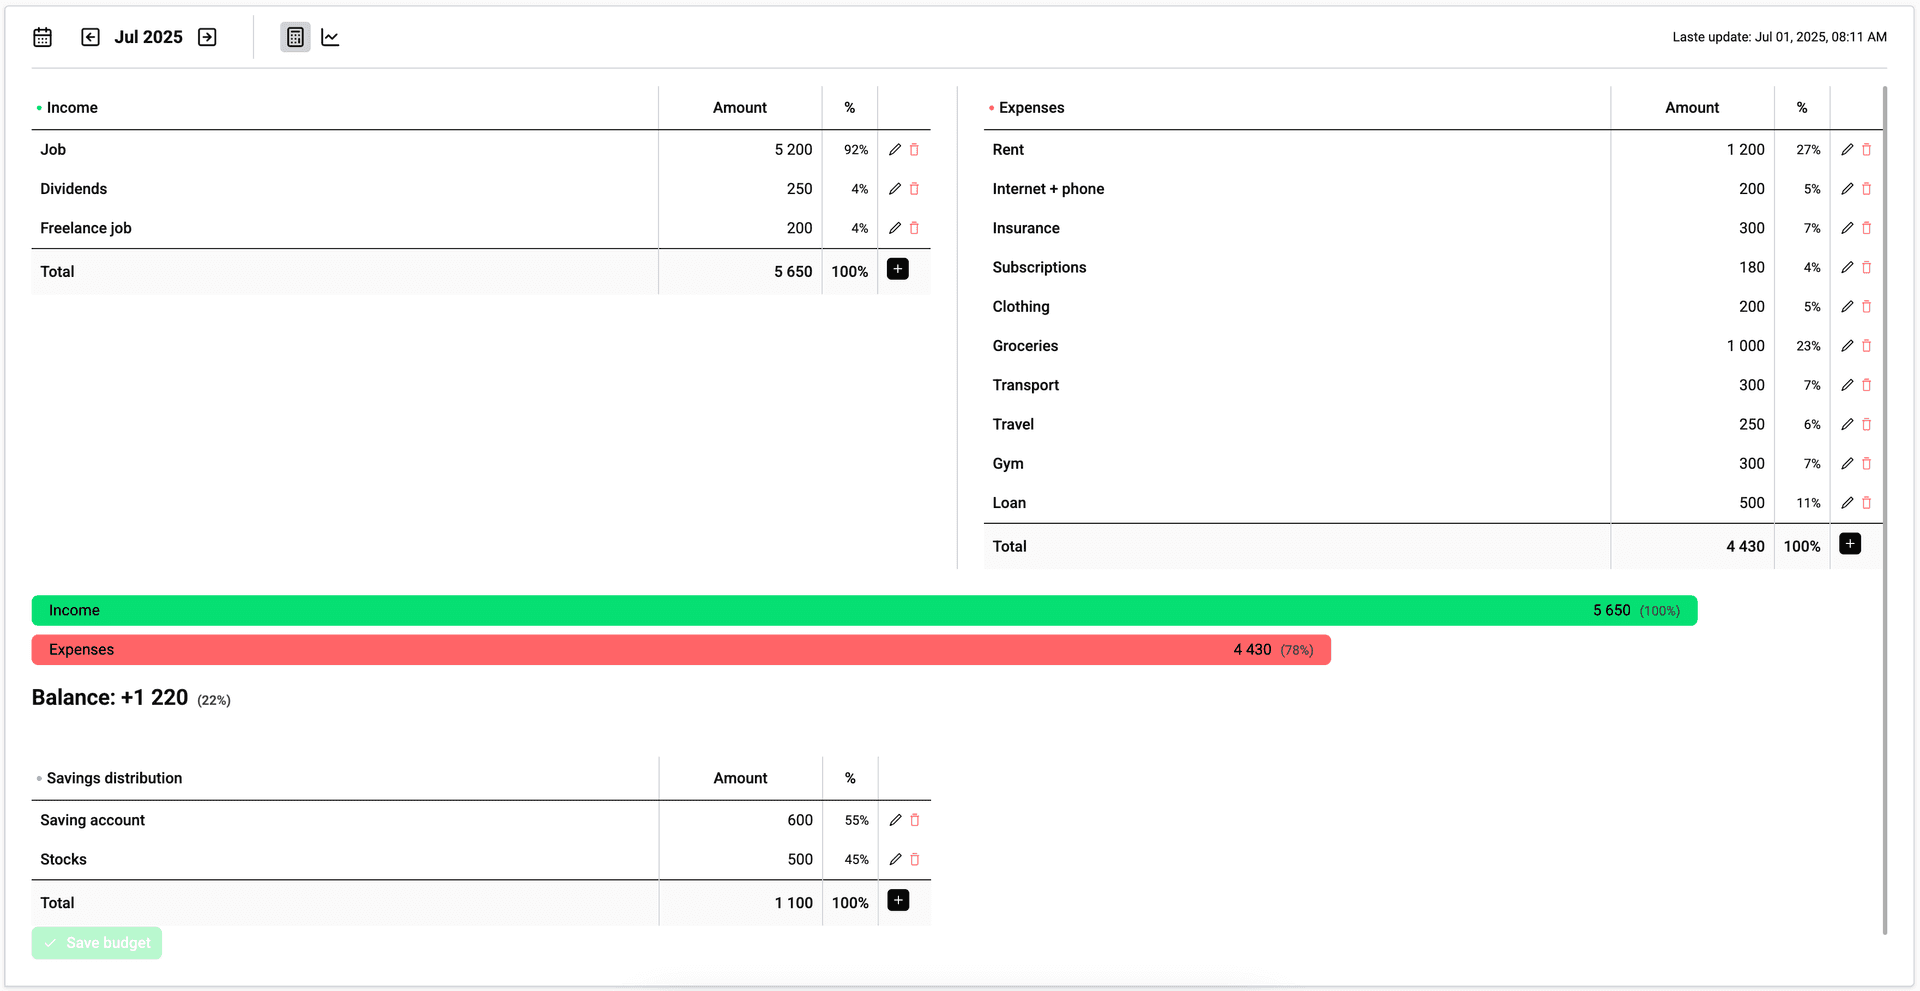
Task: Add a new income entry
Action: (897, 269)
